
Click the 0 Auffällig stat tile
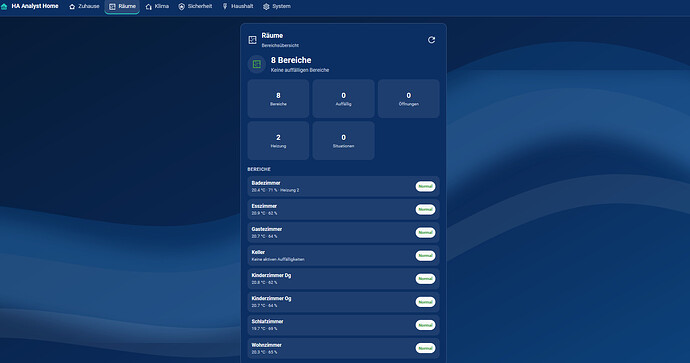coord(343,99)
